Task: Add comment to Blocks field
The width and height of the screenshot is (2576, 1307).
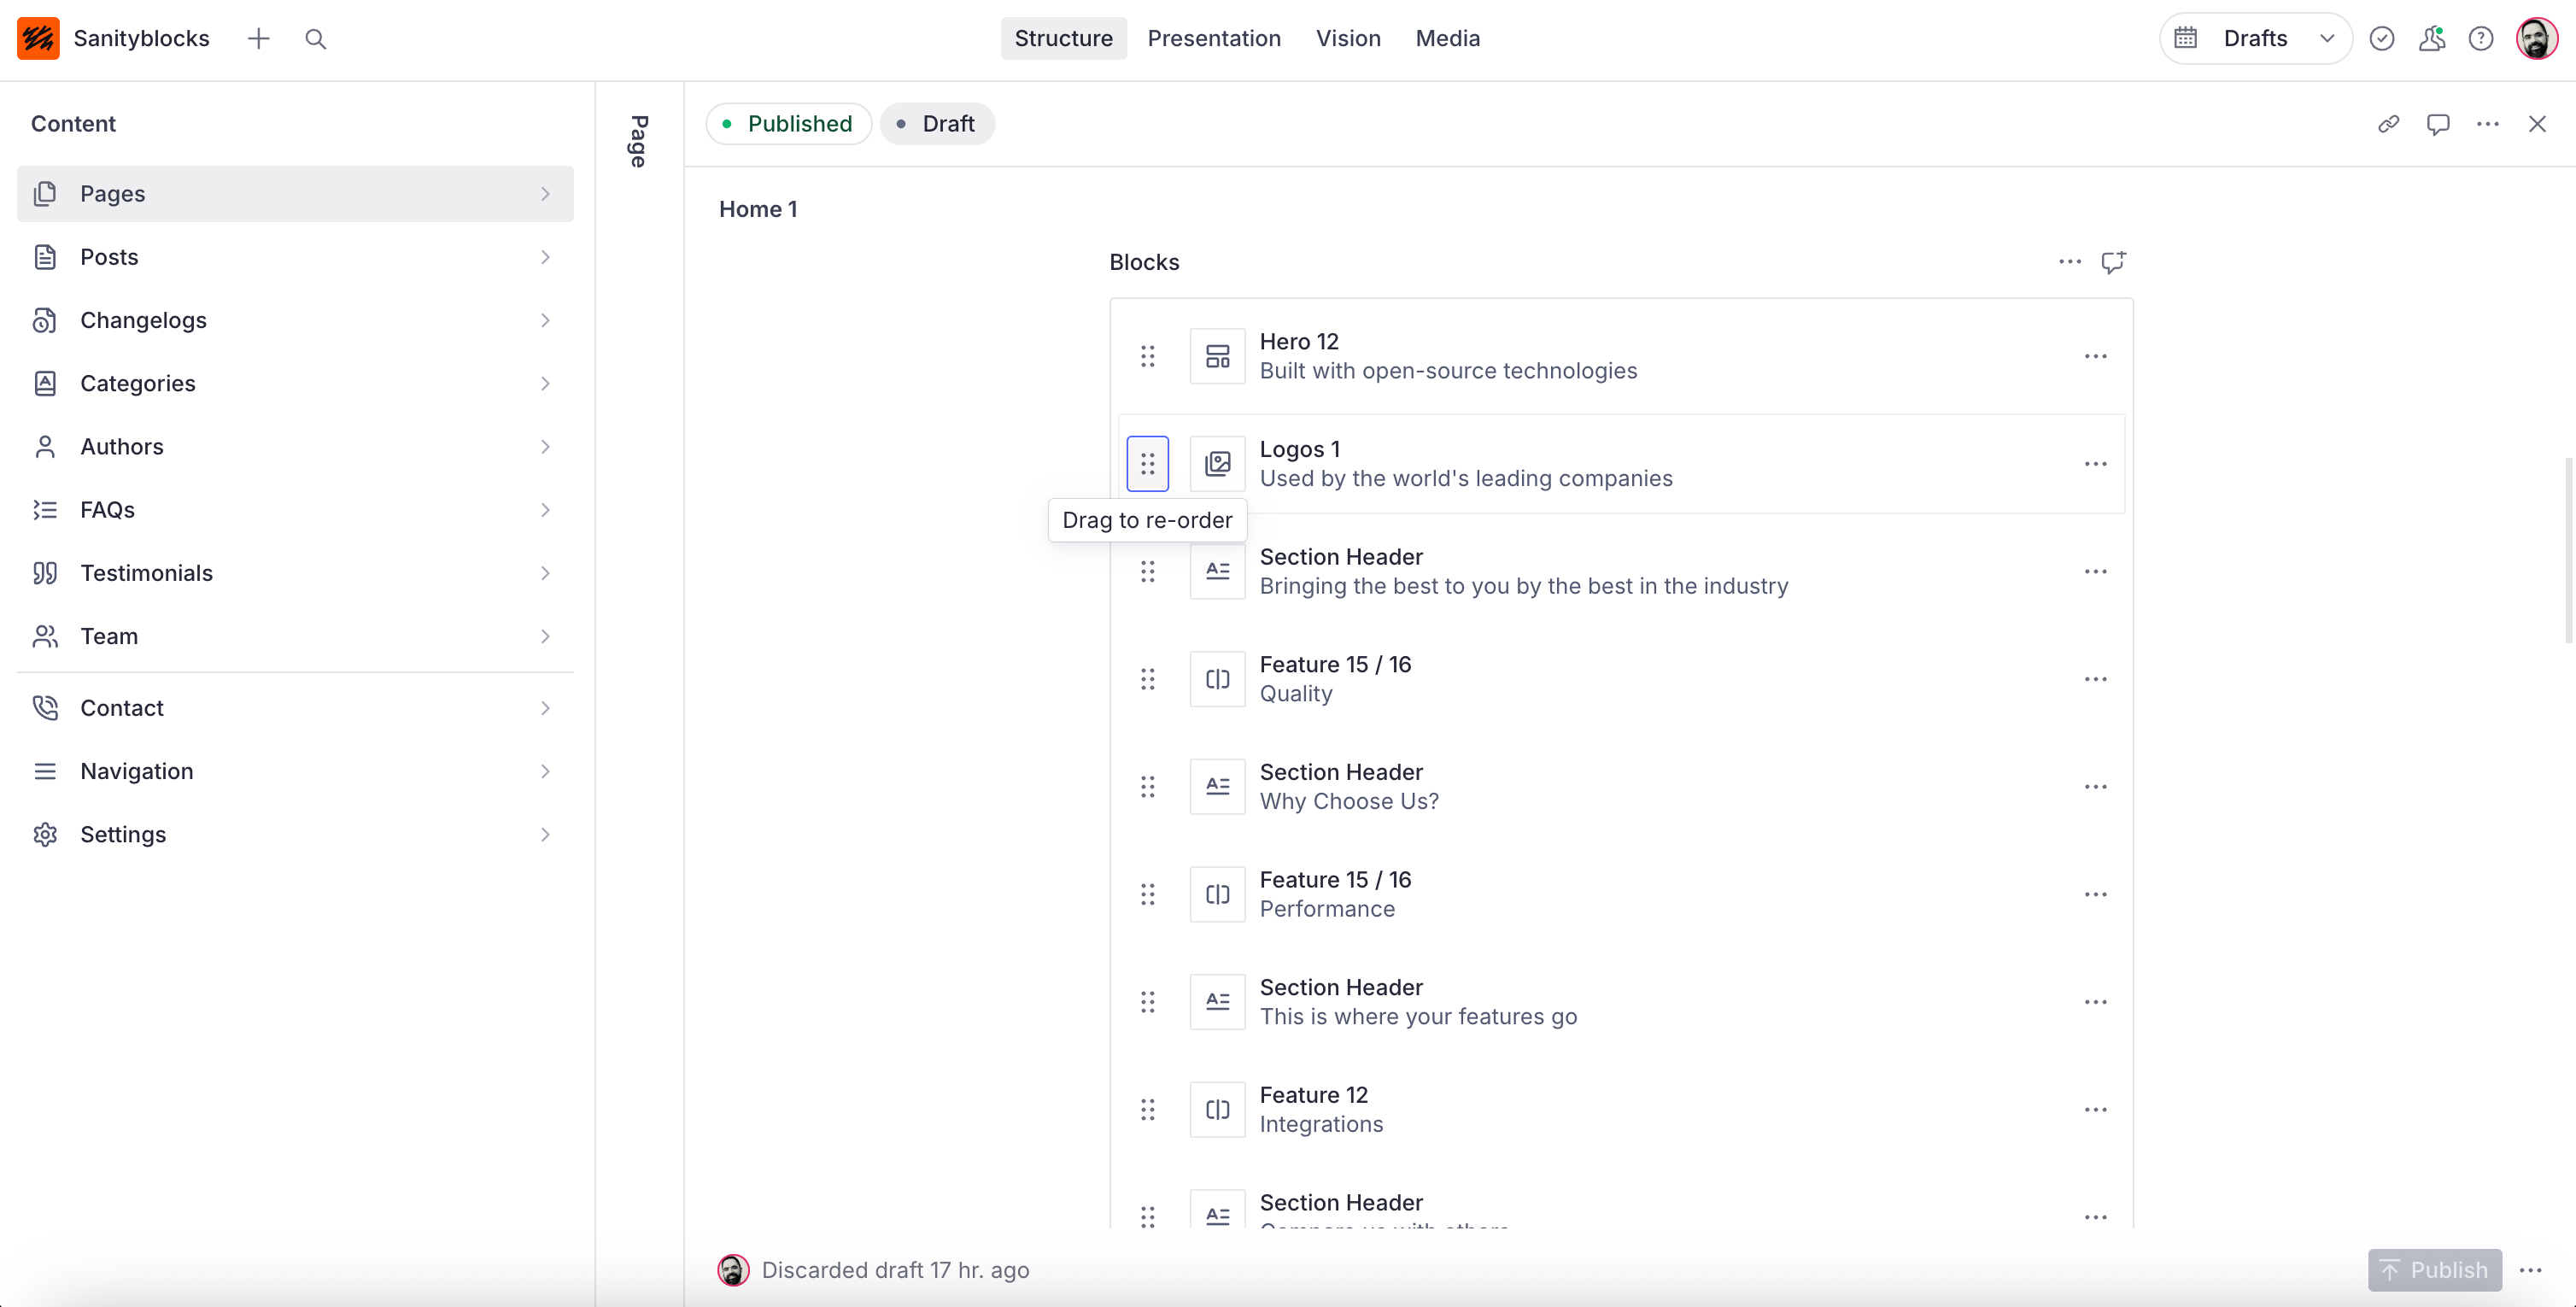Action: pyautogui.click(x=2112, y=262)
